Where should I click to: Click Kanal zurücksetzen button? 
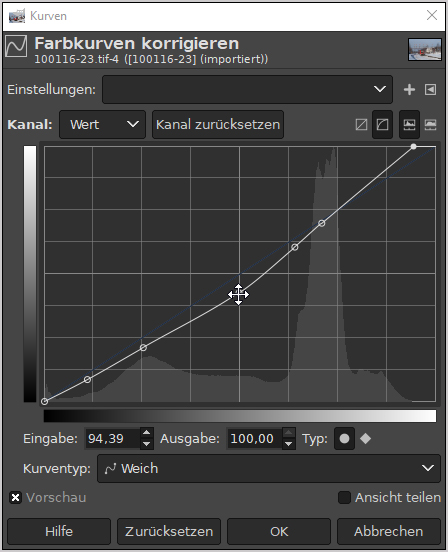coord(218,124)
